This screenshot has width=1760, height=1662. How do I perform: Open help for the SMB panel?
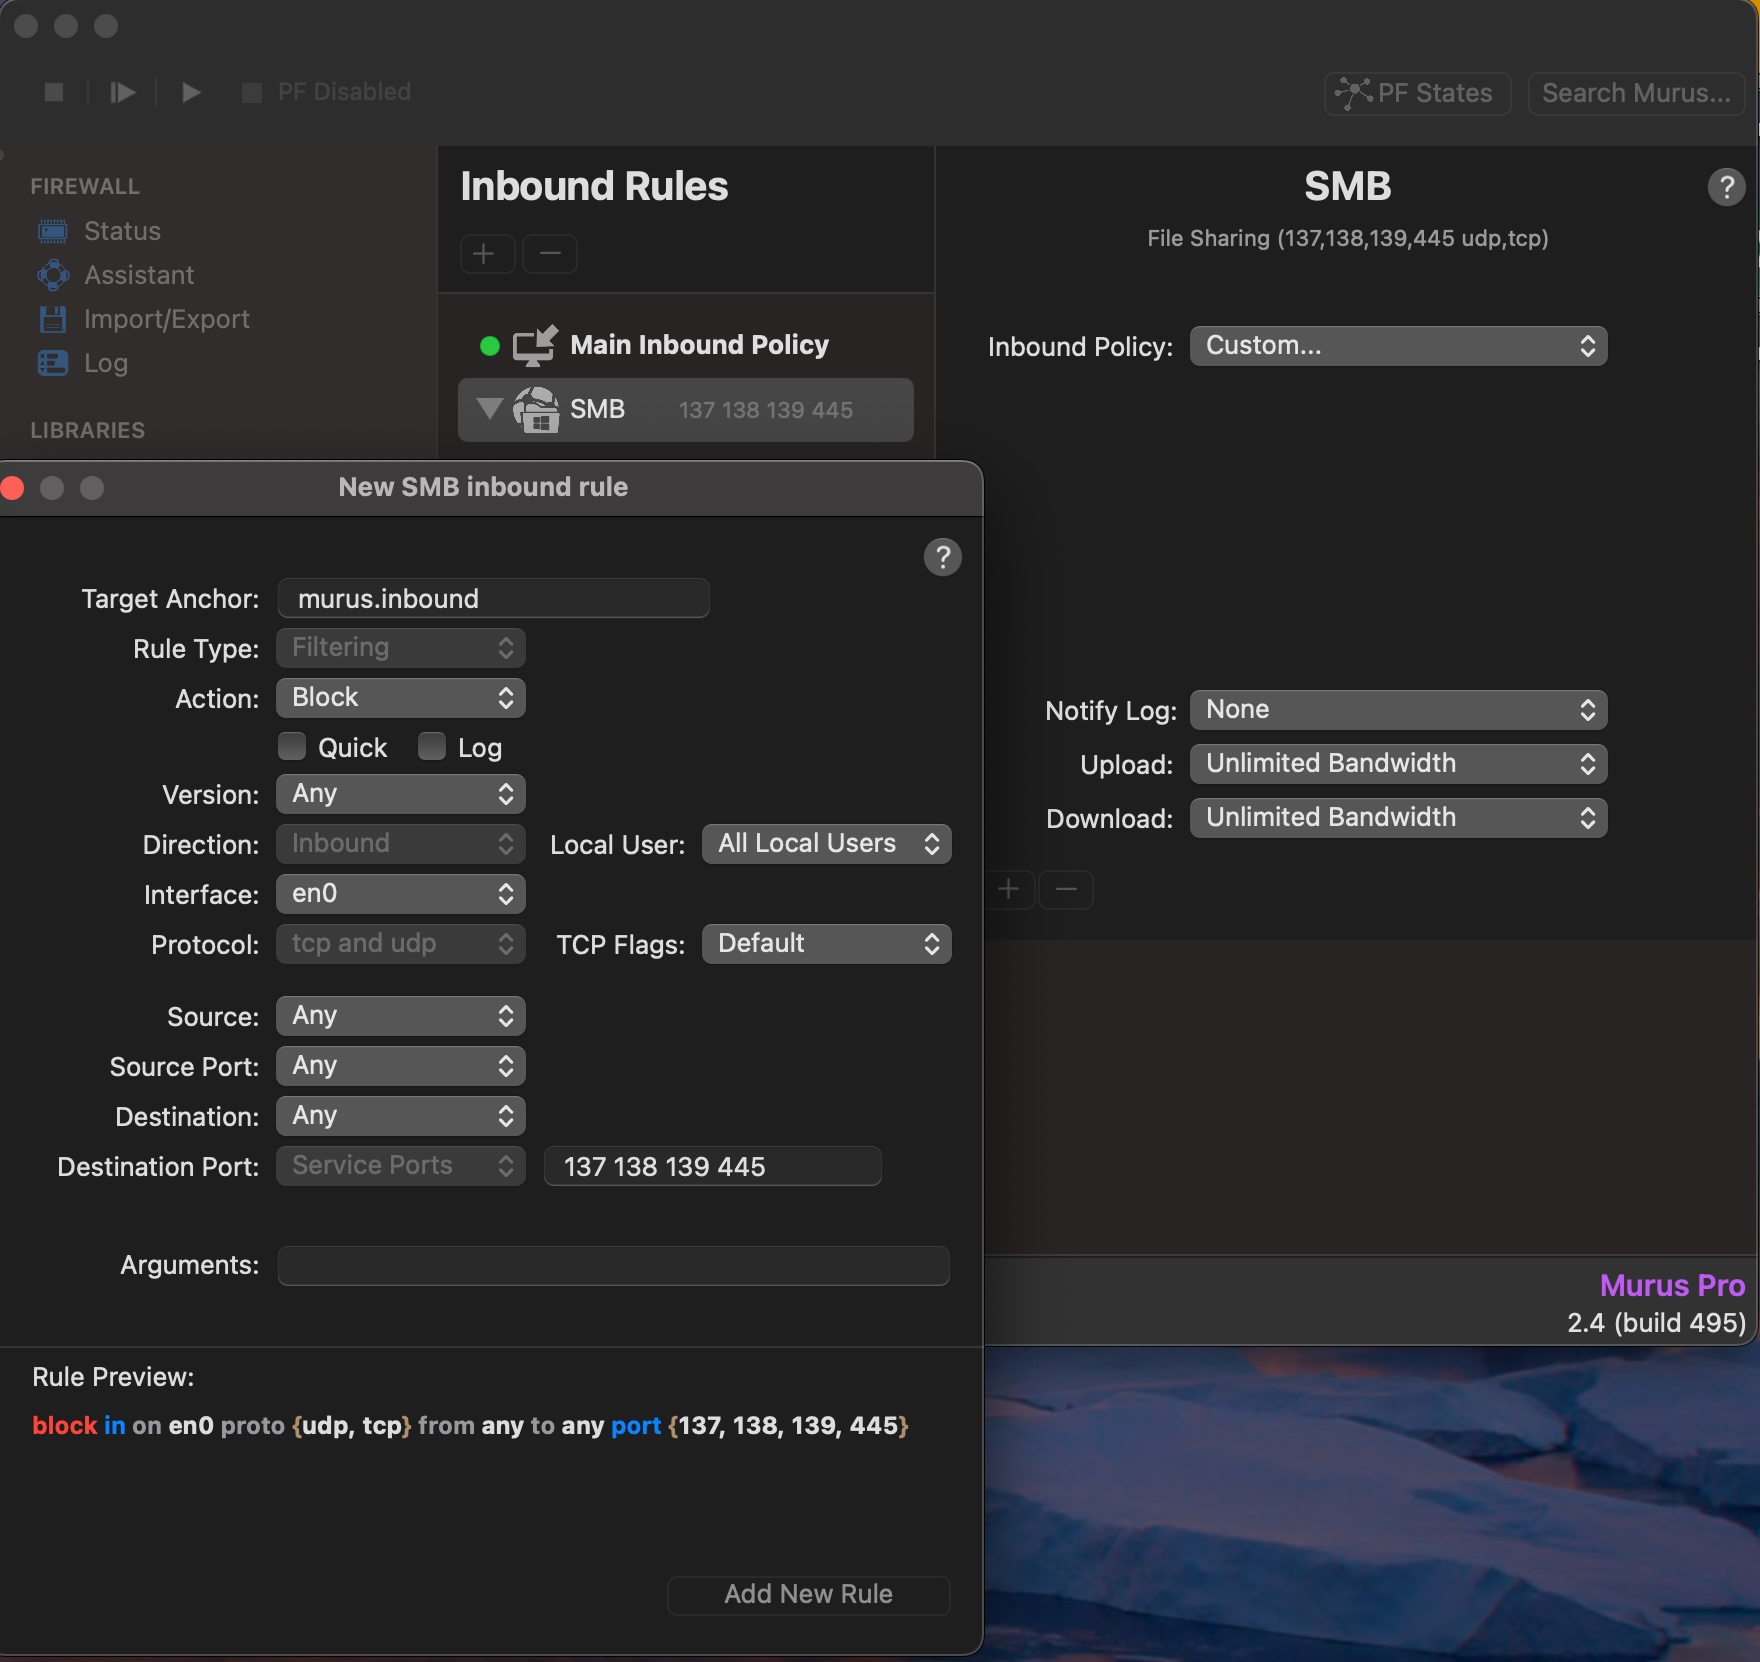pos(1726,187)
